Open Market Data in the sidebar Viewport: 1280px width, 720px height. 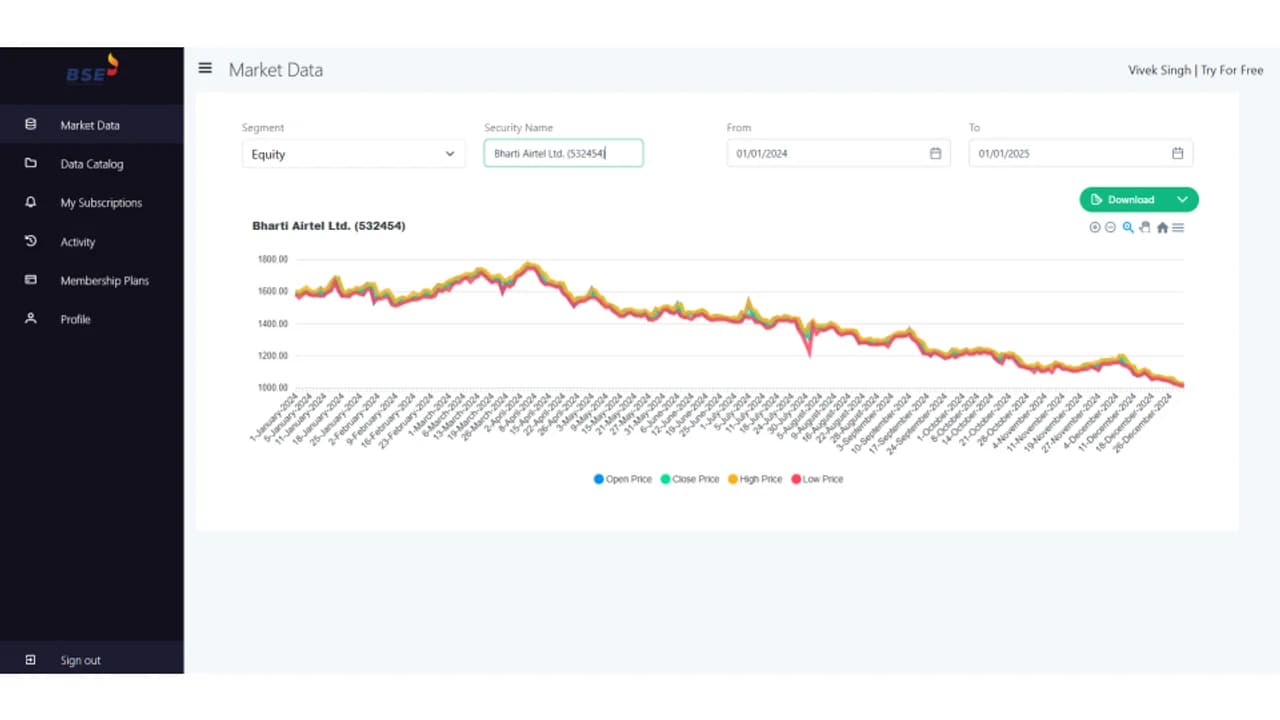tap(90, 125)
